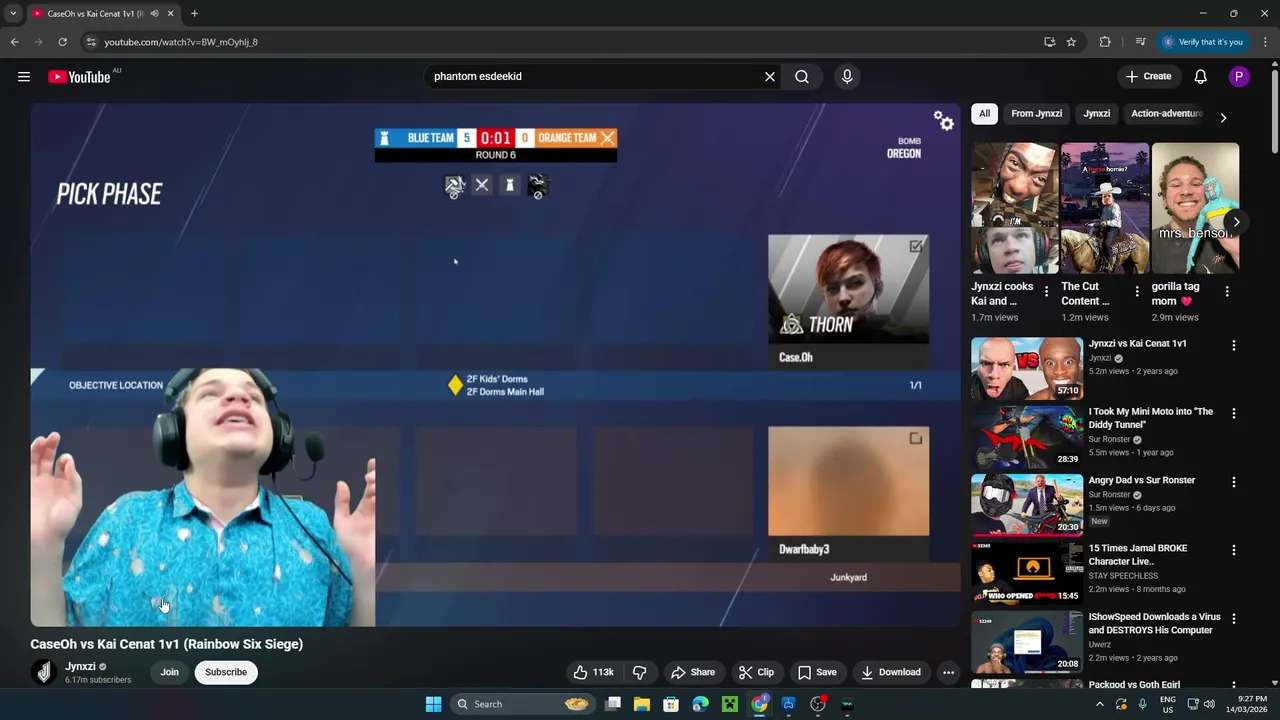The height and width of the screenshot is (720, 1280).
Task: Open I Took My Mini Moto thumbnail
Action: (1027, 437)
